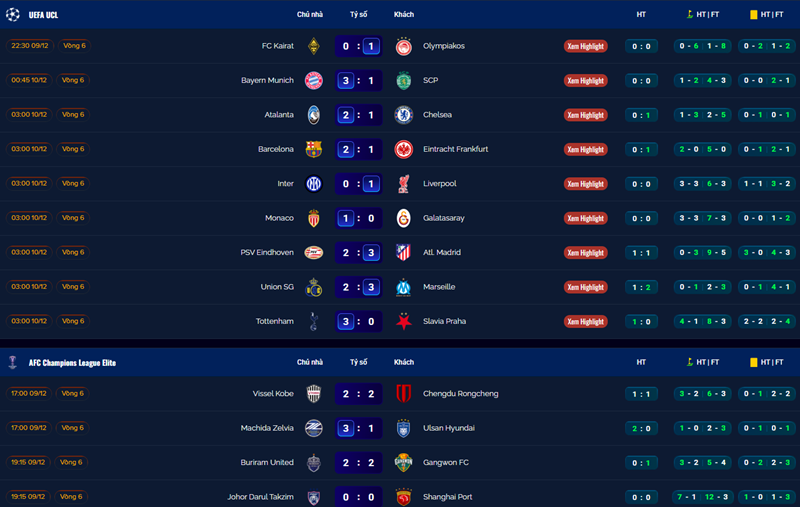Click the Chelsea club crest
800x507 pixels.
click(403, 115)
